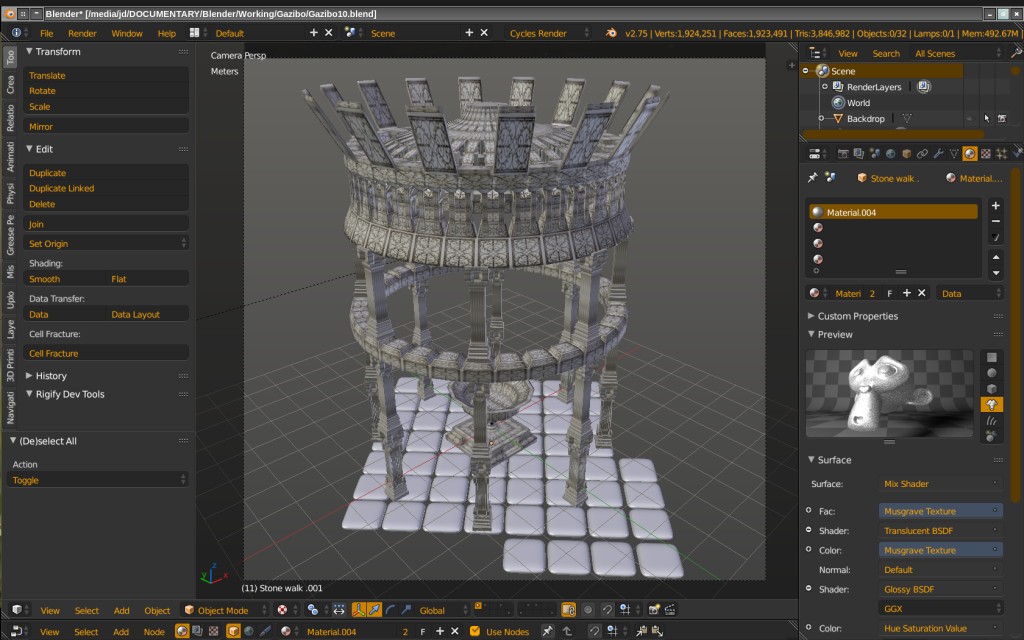This screenshot has width=1024, height=640.
Task: Toggle Backdrop selectability arrow in the outliner
Action: (x=988, y=118)
